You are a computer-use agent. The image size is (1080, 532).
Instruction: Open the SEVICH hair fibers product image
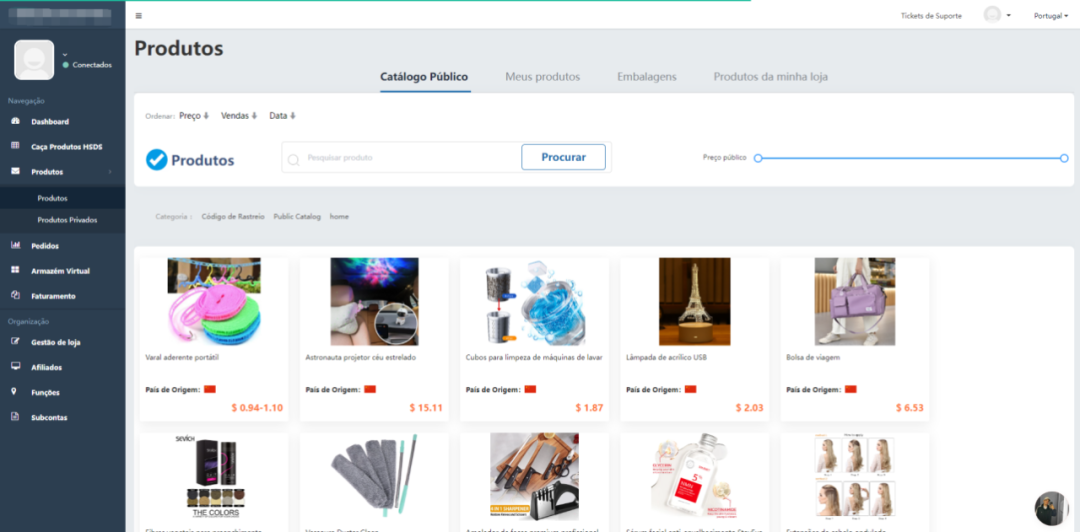[214, 476]
